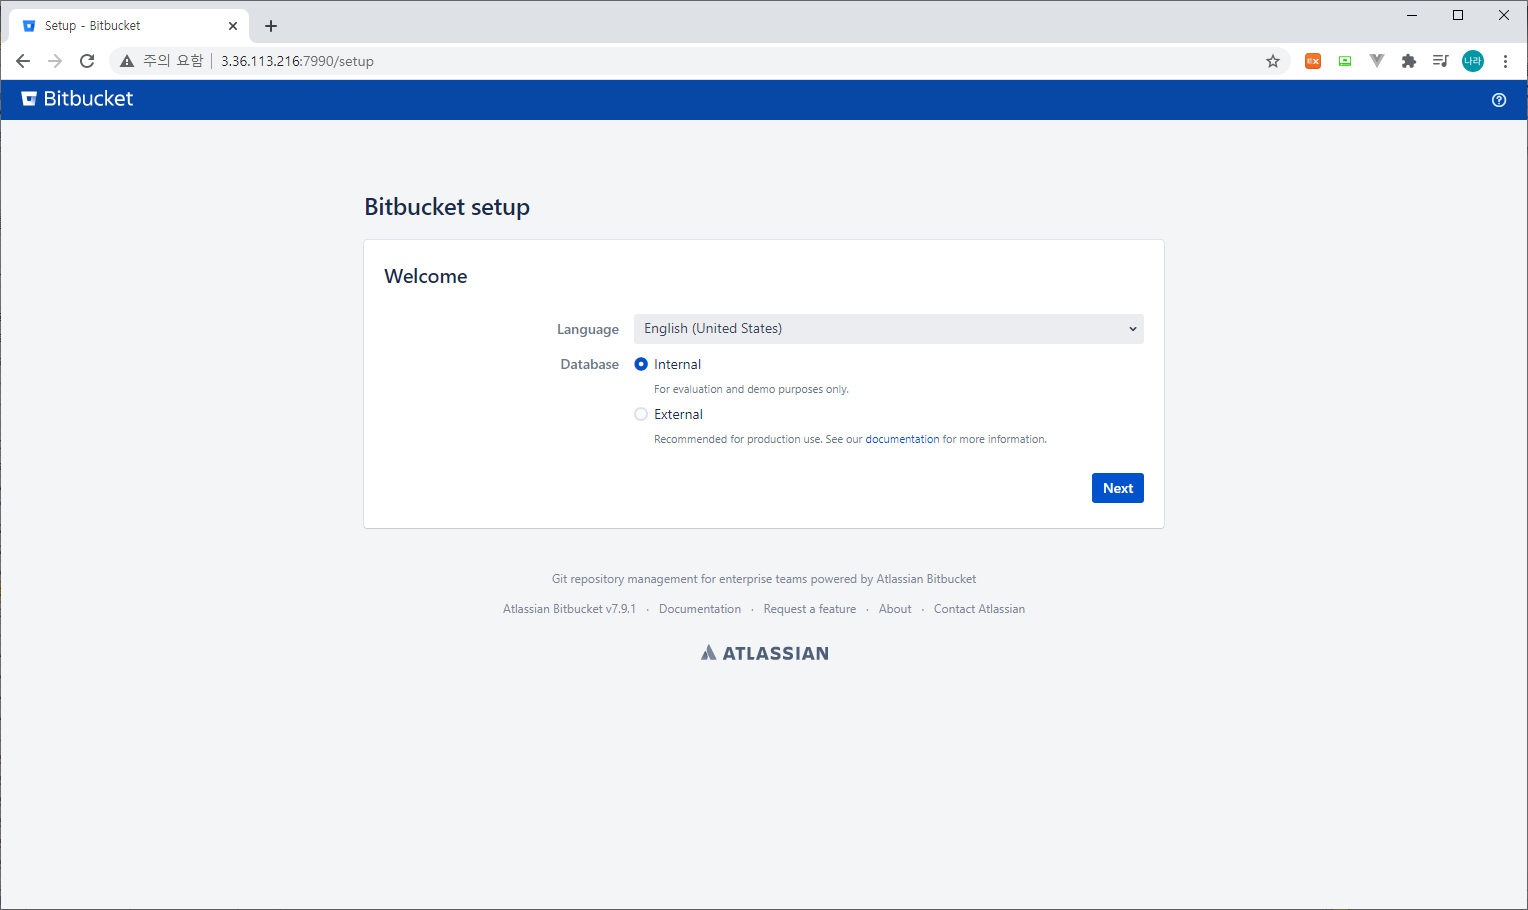Select the External database option
The height and width of the screenshot is (910, 1528).
(x=641, y=414)
